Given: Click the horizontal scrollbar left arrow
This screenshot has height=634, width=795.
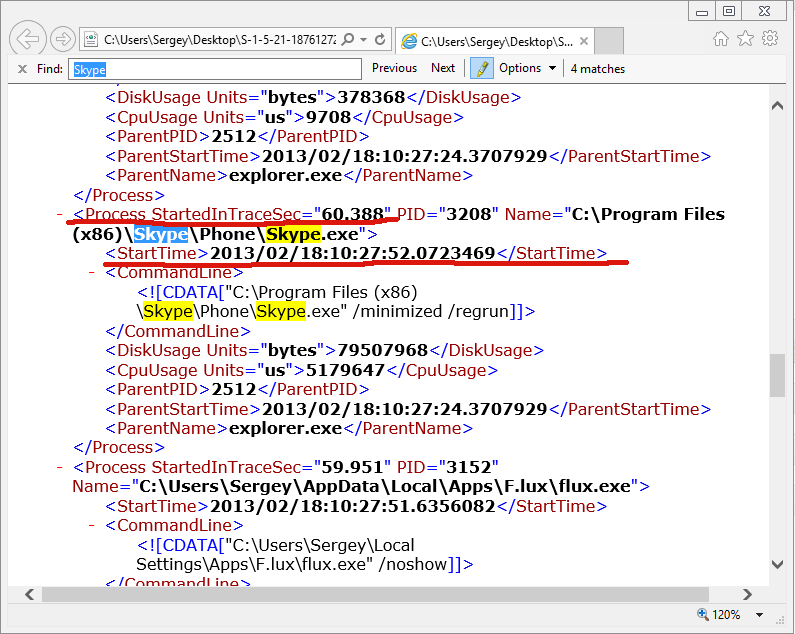Looking at the screenshot, I should click(30, 594).
